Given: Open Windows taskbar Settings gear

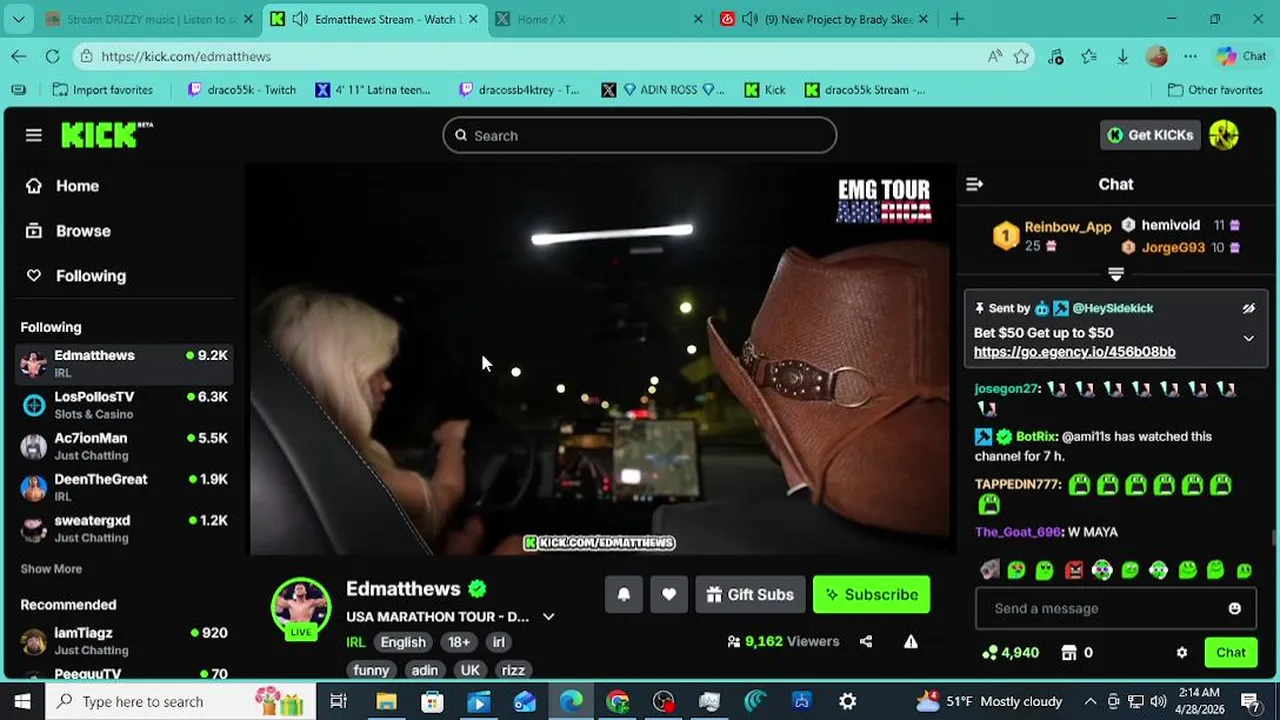Looking at the screenshot, I should (x=847, y=702).
